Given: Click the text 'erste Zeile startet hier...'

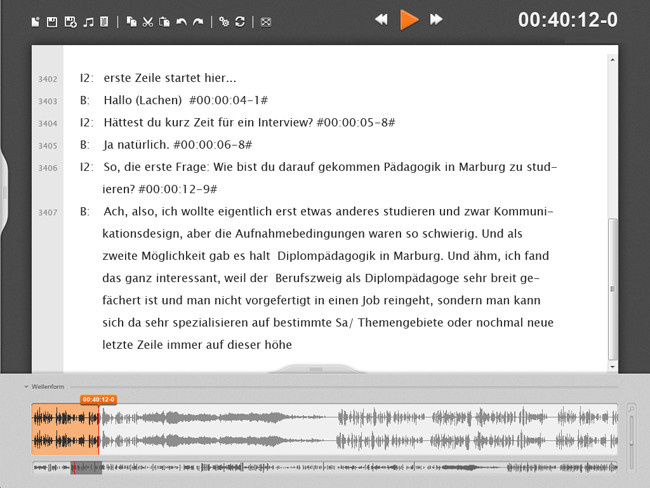Looking at the screenshot, I should pyautogui.click(x=170, y=78).
